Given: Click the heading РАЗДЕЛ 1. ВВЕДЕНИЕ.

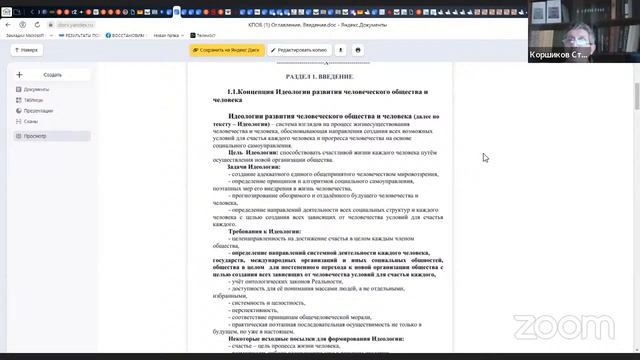Looking at the screenshot, I should click(x=320, y=77).
